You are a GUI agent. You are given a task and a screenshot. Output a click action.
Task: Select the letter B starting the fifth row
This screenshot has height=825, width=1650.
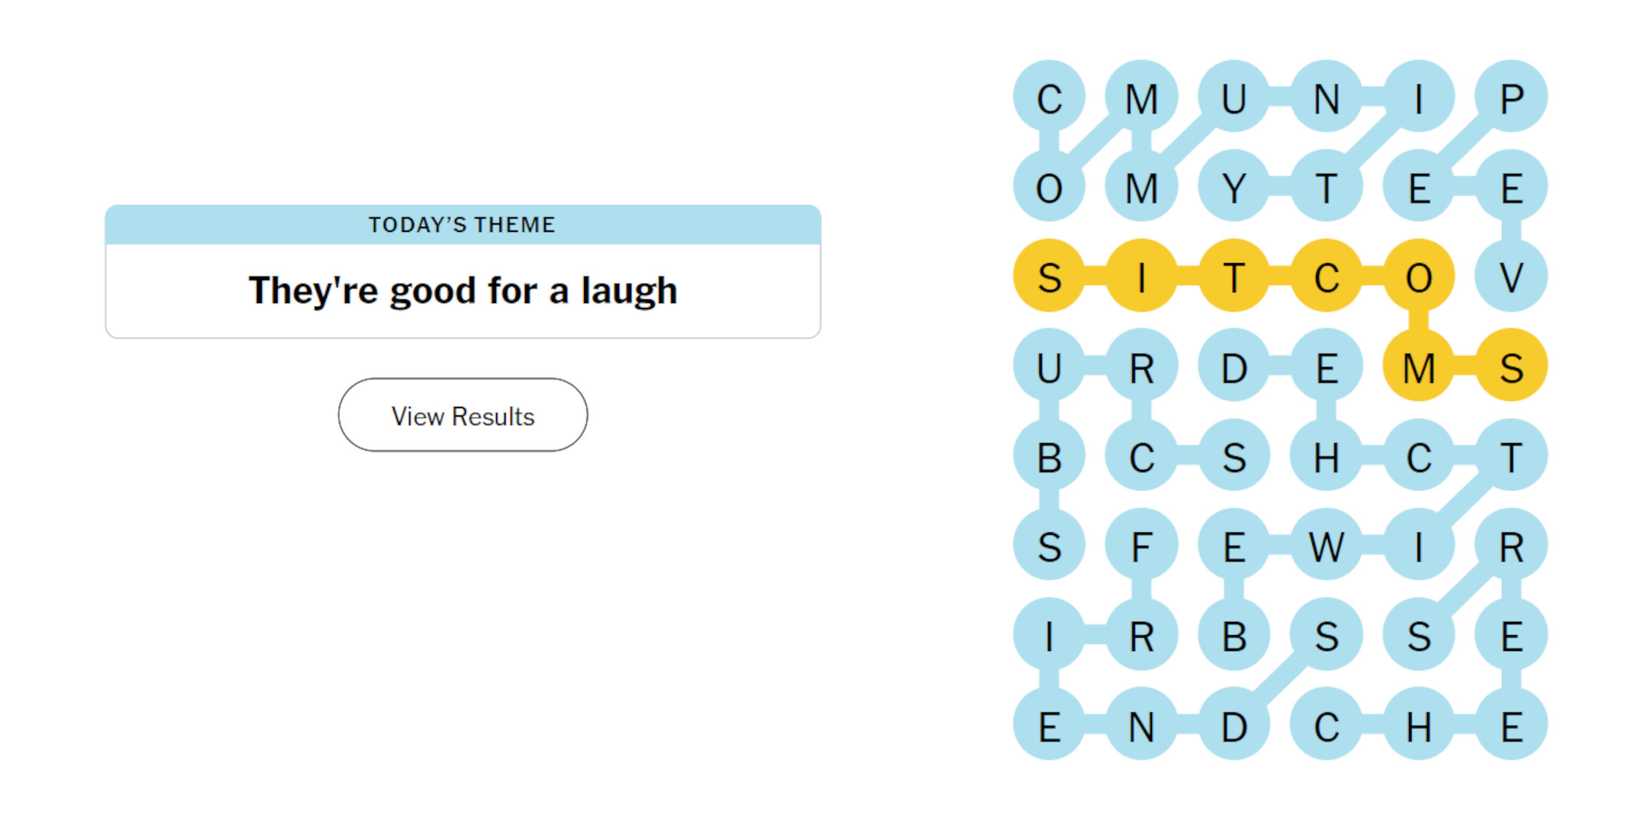click(x=1049, y=457)
